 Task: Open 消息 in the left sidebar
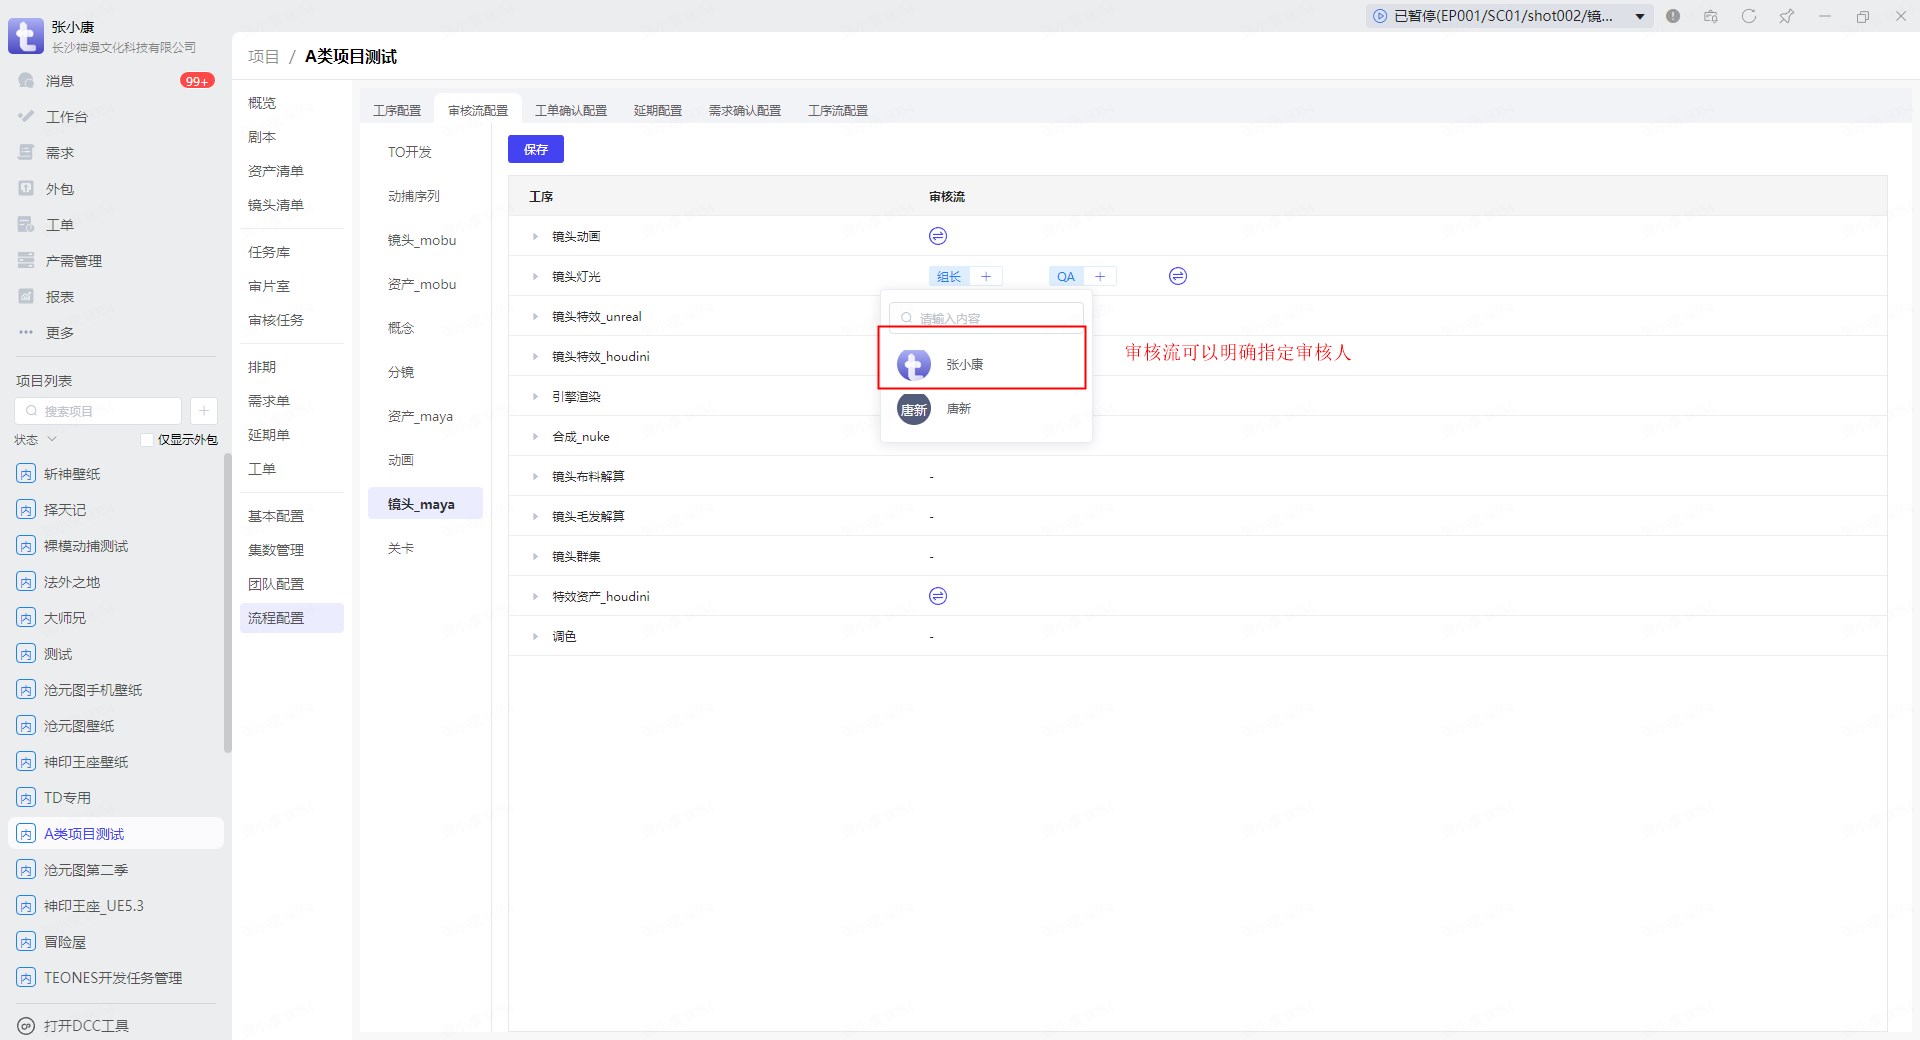pos(60,81)
